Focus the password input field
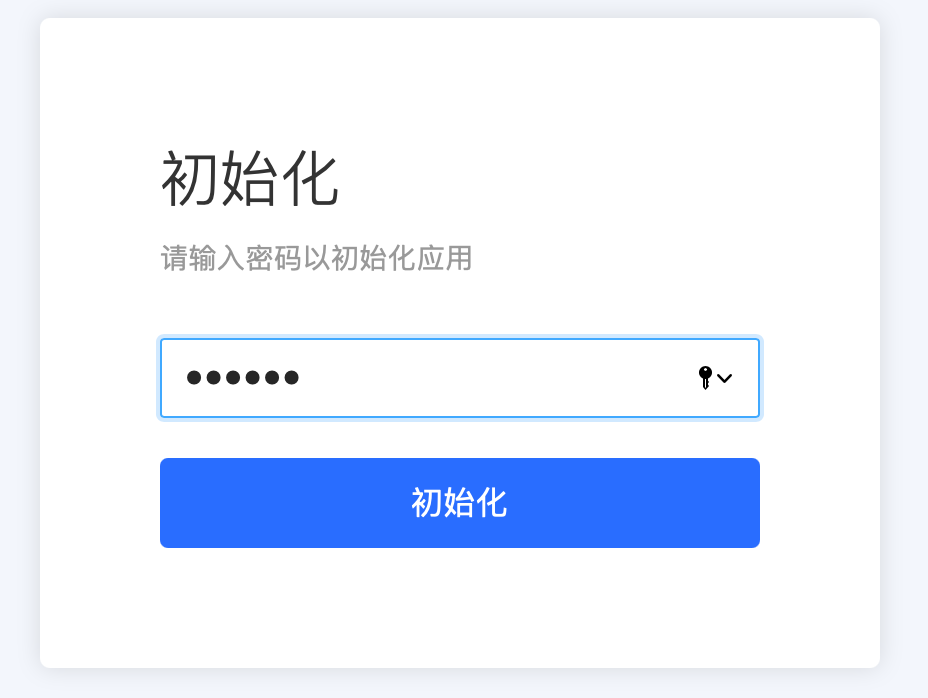 pos(460,378)
